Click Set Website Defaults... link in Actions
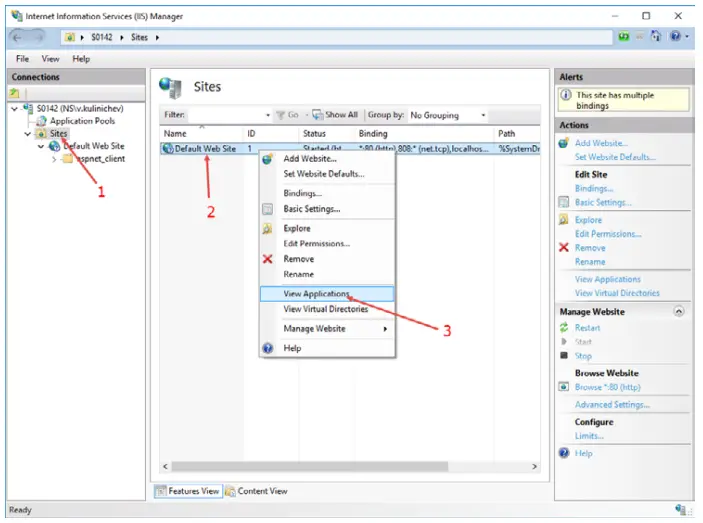The image size is (703, 523). (615, 157)
